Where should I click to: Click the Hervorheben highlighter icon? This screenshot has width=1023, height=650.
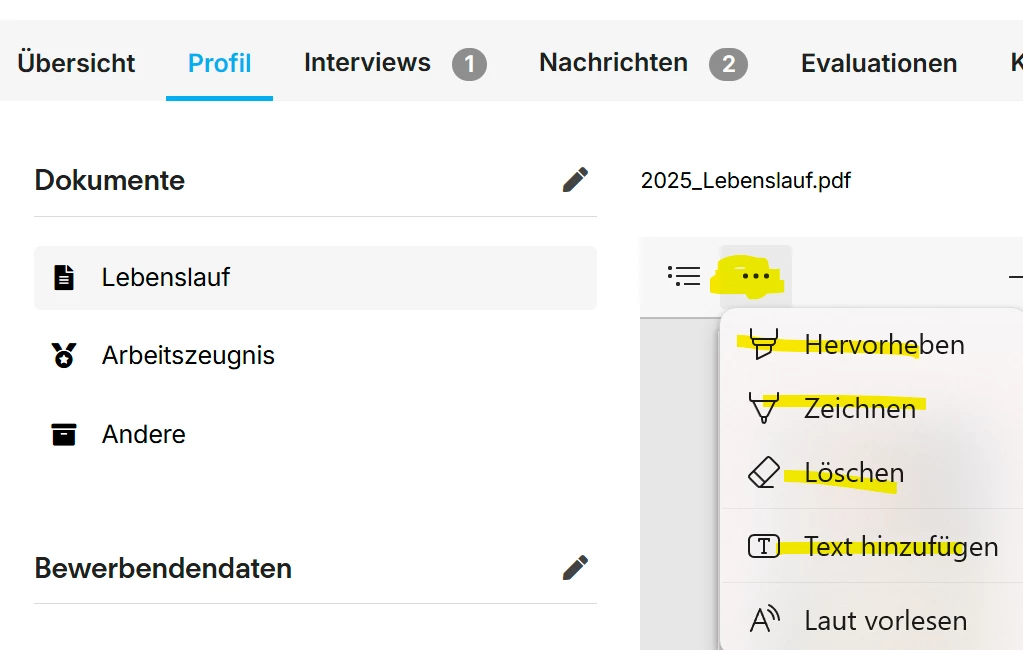tap(764, 345)
